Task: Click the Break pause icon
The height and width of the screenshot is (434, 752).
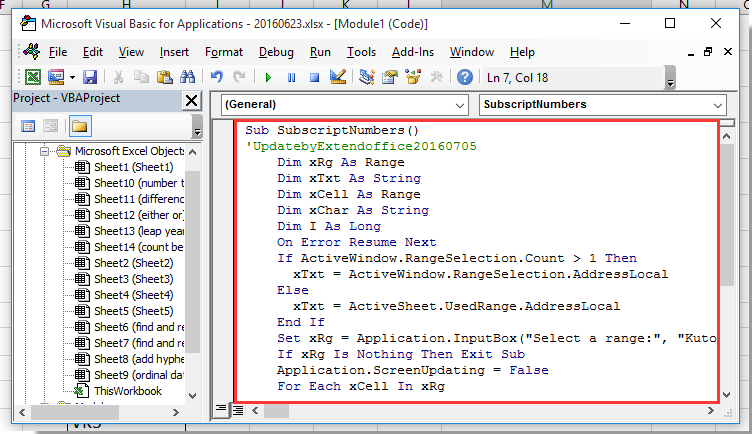Action: point(291,77)
